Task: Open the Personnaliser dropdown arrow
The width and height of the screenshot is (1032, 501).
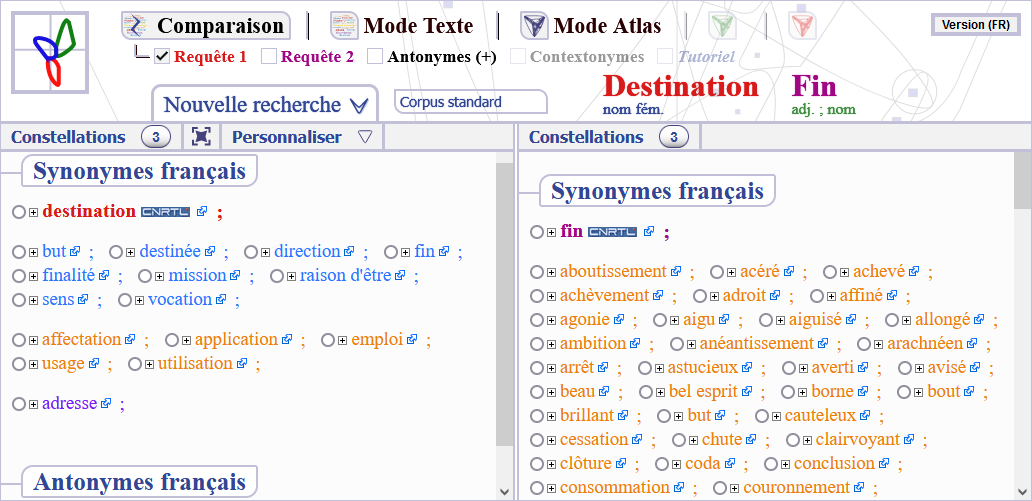Action: tap(364, 137)
